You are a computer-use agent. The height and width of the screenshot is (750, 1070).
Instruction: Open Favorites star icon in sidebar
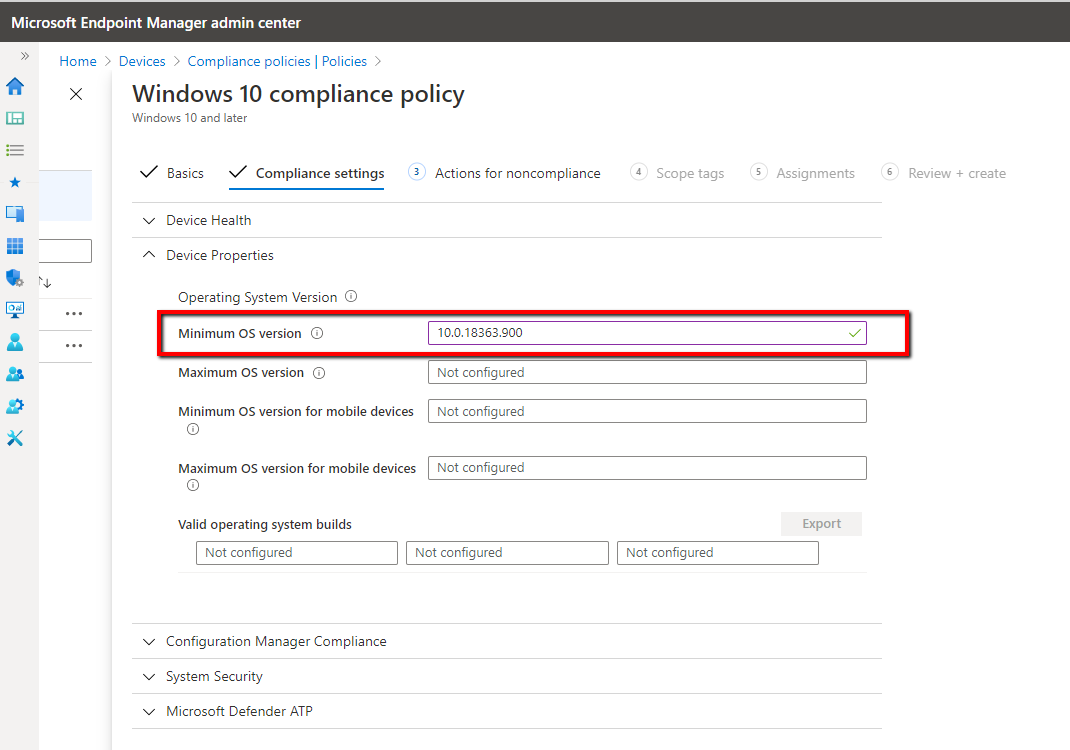tap(15, 182)
